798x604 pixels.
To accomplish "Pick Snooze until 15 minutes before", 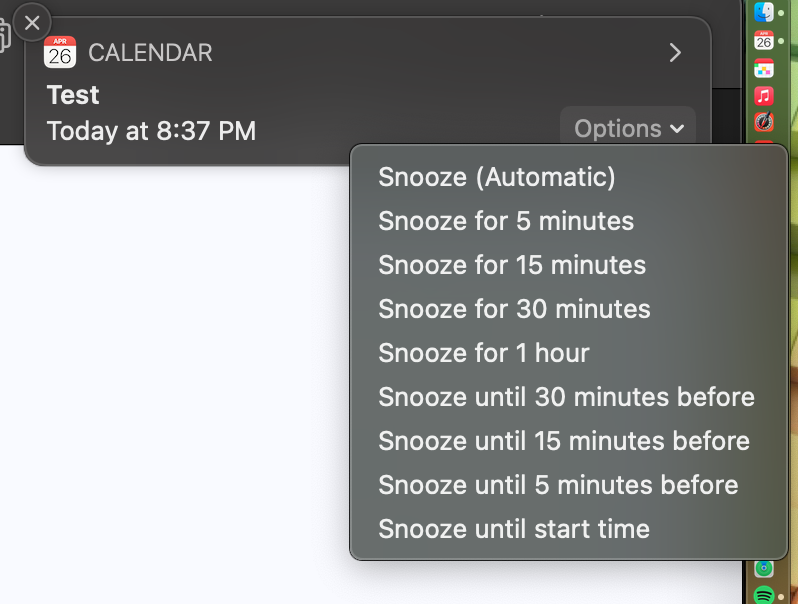I will point(563,441).
